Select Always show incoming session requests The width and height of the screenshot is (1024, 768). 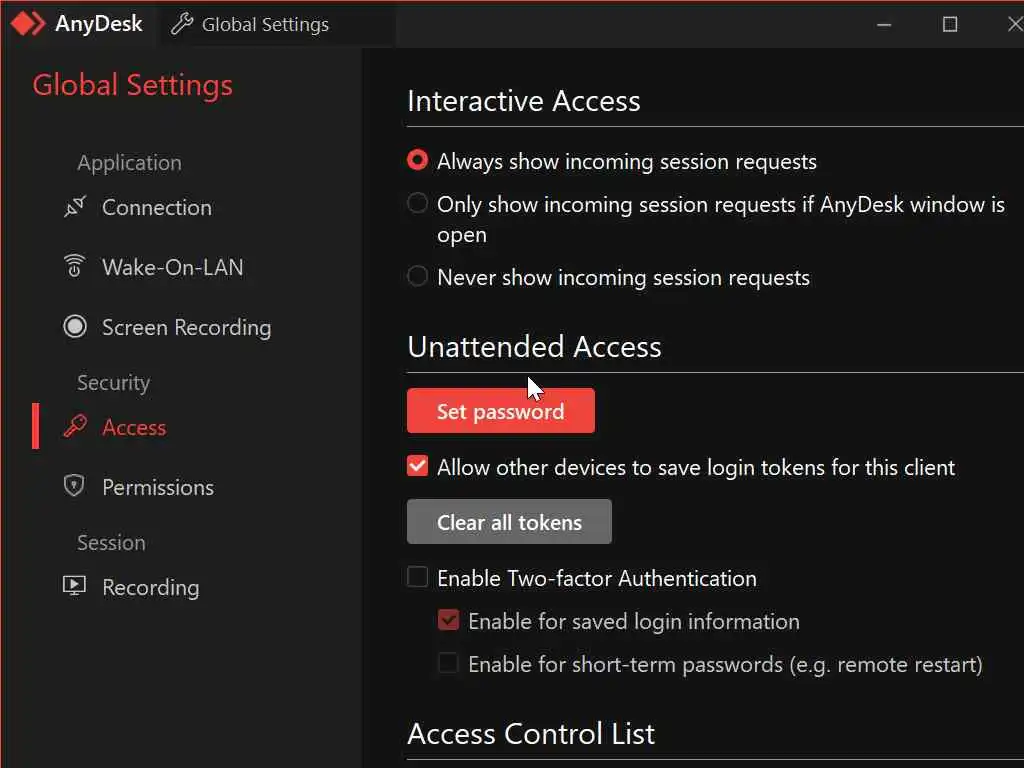418,161
